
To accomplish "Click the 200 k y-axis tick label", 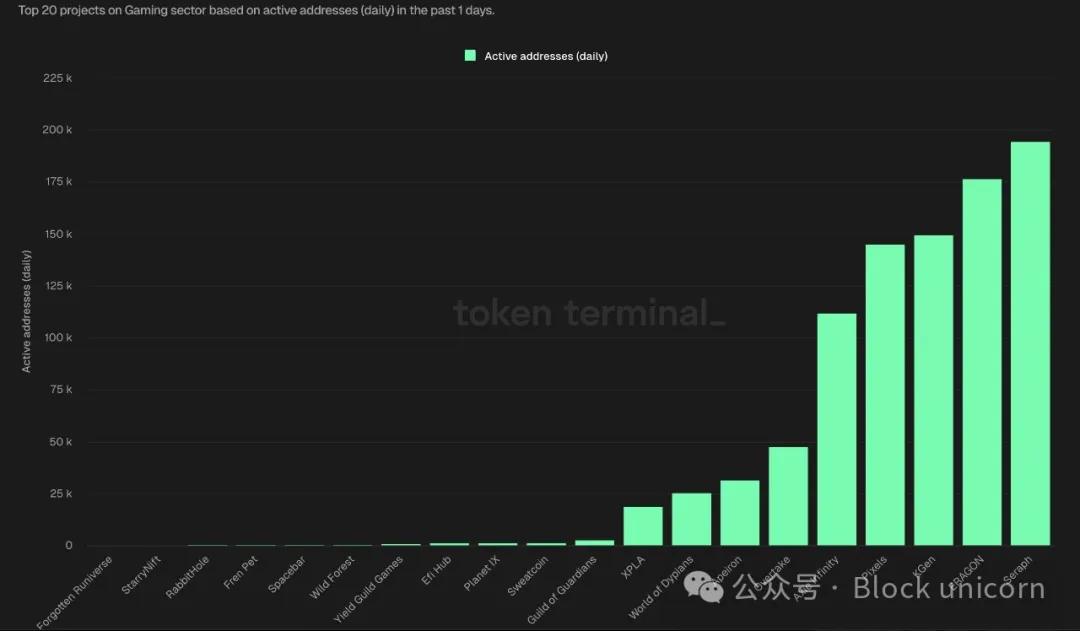I will (x=57, y=130).
